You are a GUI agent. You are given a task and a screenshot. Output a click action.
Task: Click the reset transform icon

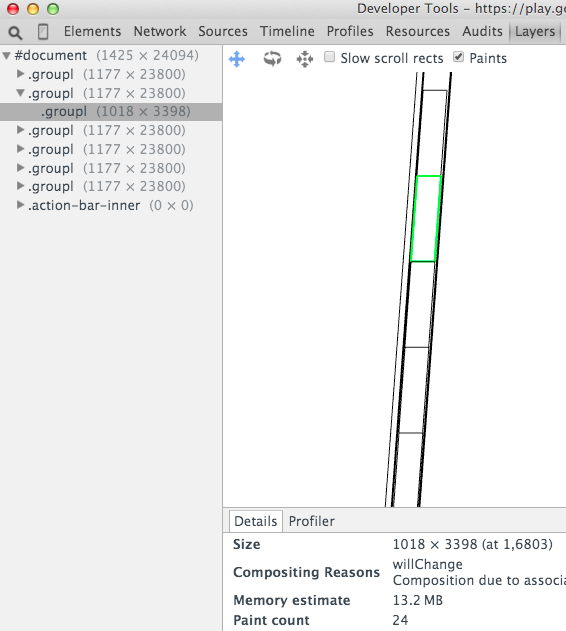305,59
